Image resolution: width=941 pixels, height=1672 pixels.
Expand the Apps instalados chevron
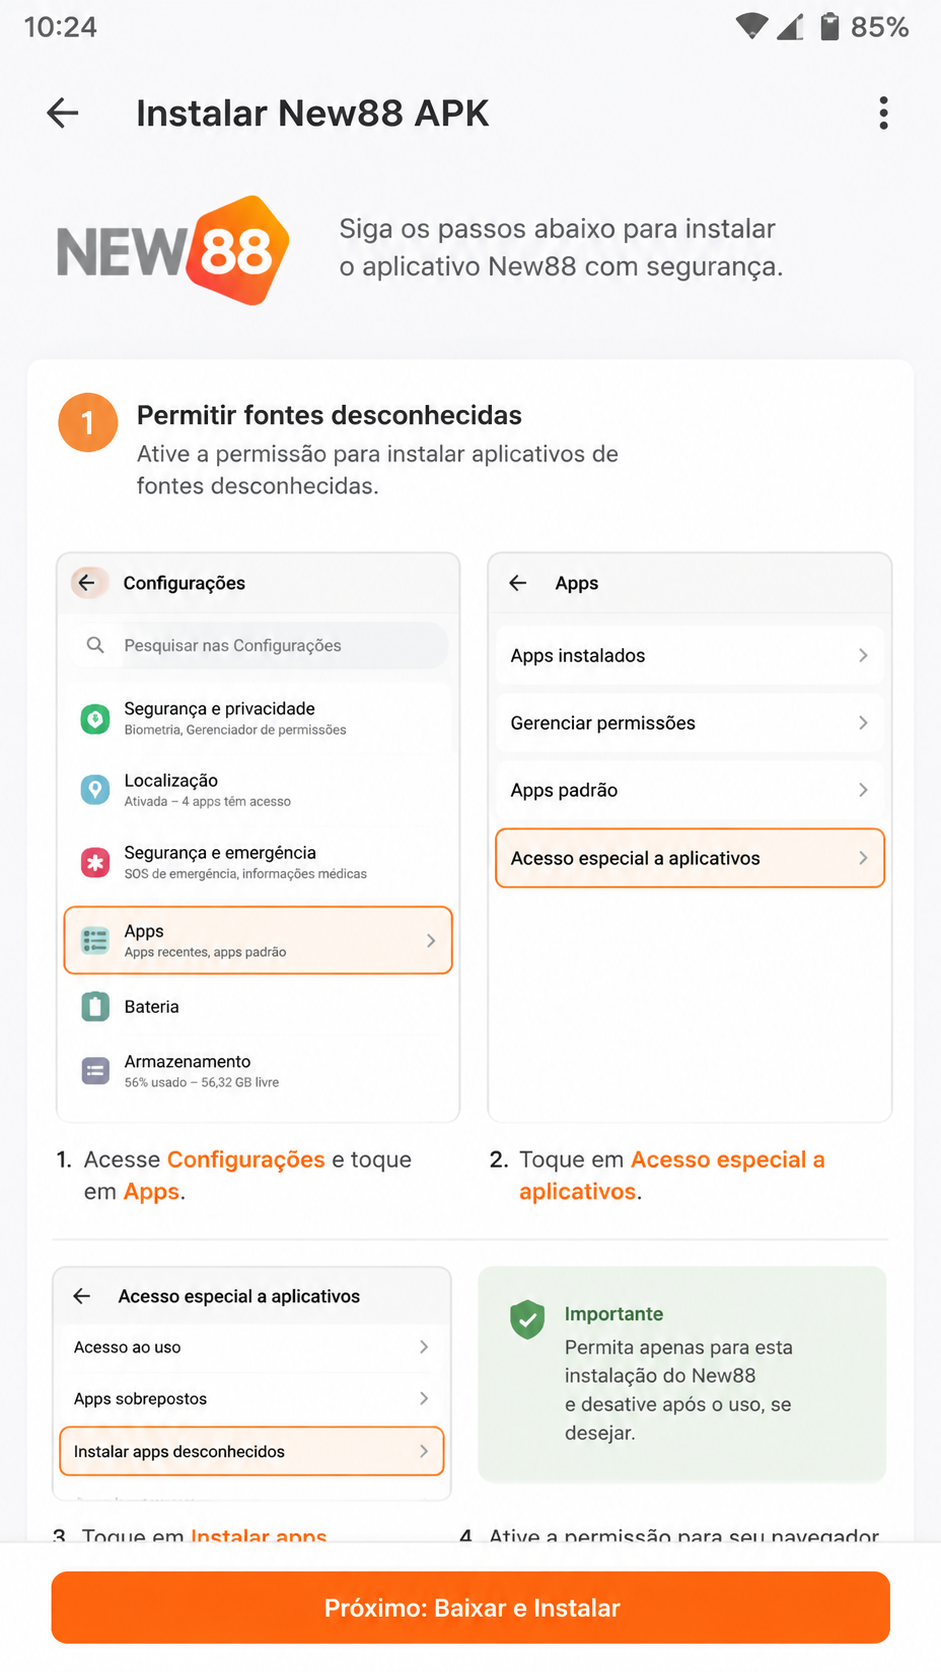point(863,655)
